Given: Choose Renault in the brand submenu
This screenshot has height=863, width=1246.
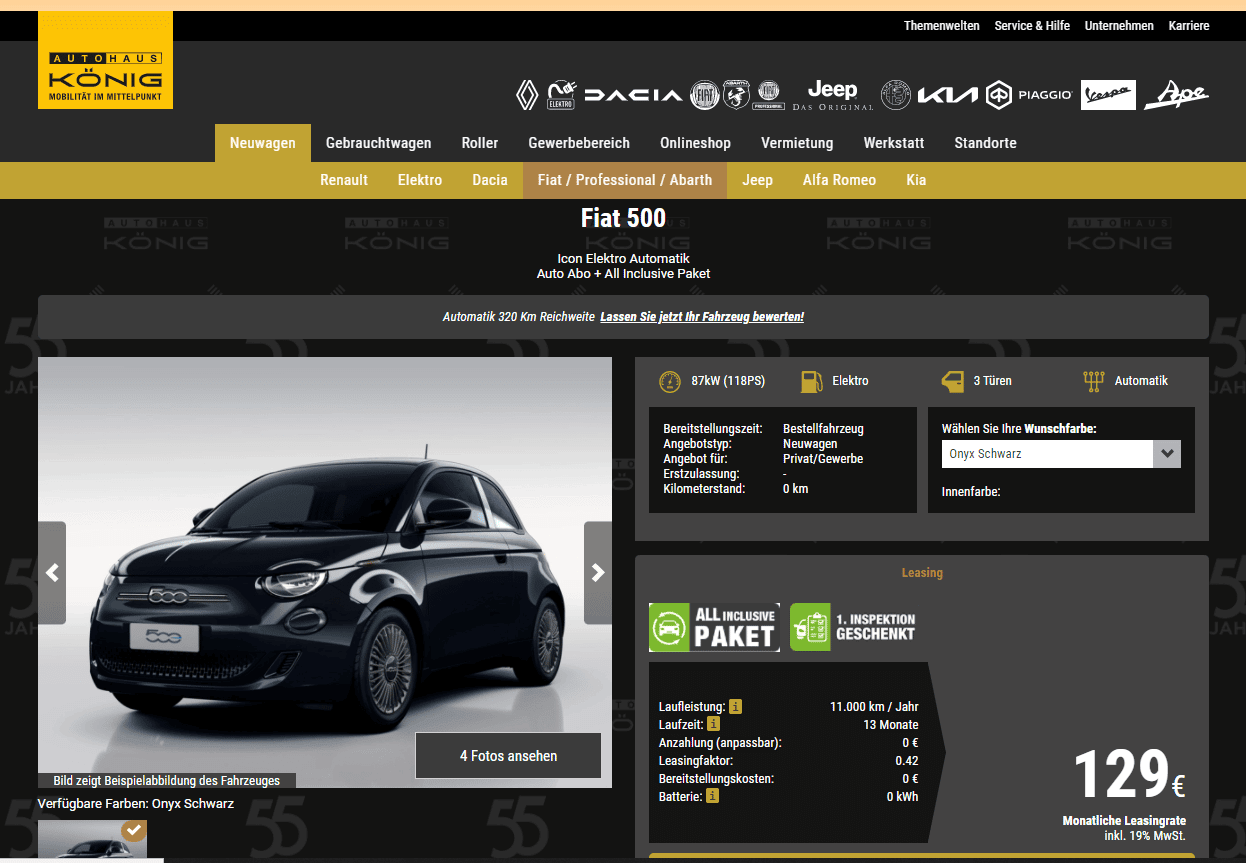Looking at the screenshot, I should click(x=344, y=180).
